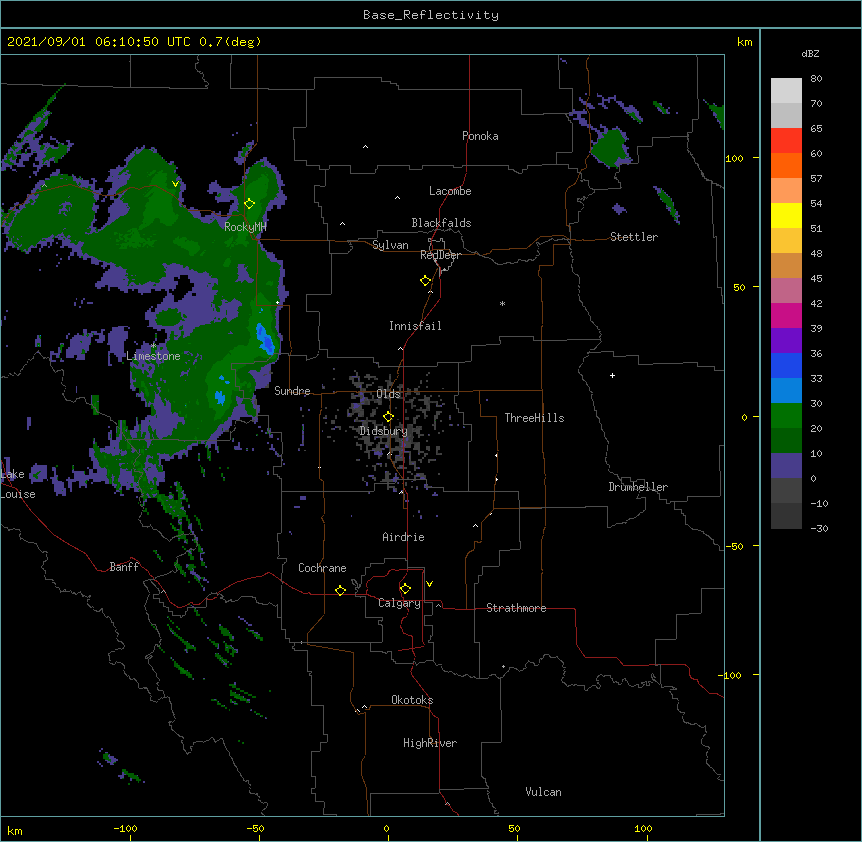
Task: Click the -100 tick on the right axis
Action: click(731, 675)
